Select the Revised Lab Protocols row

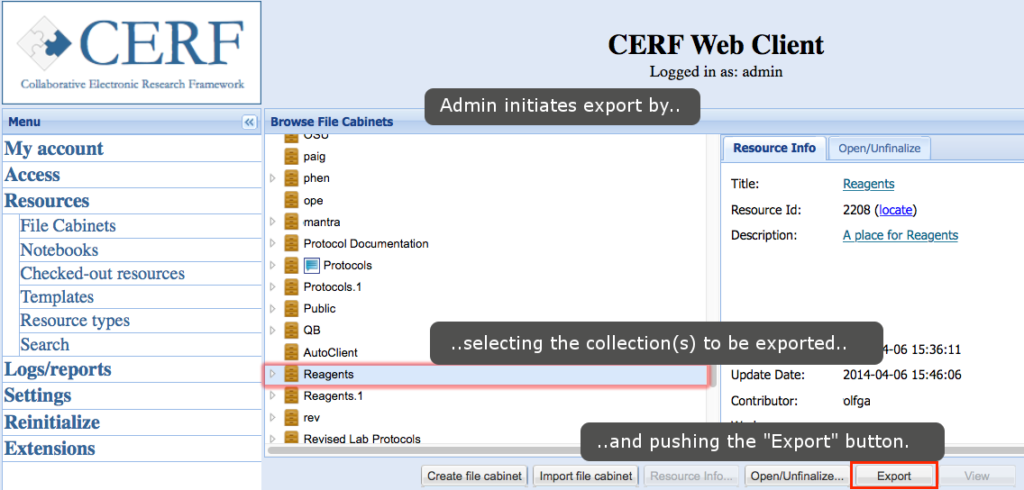point(486,438)
